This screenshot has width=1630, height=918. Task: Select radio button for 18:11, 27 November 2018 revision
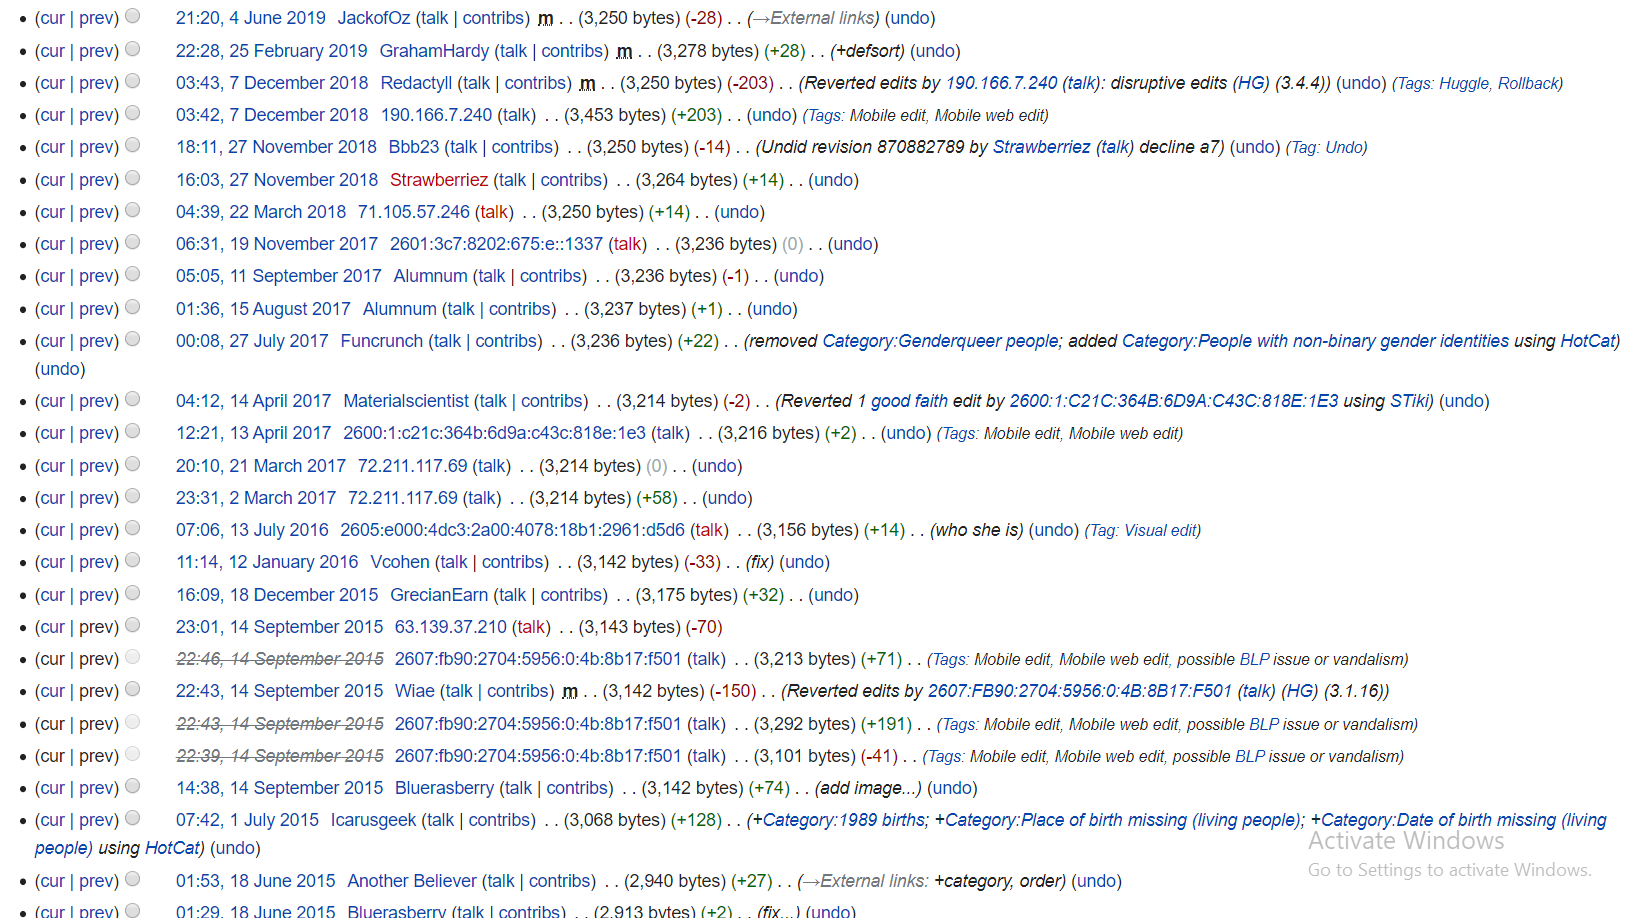pos(132,146)
